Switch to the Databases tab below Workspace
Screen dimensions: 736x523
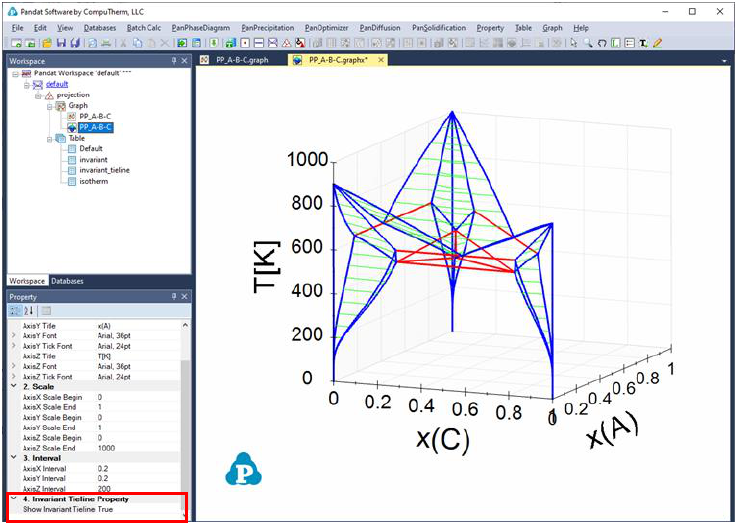click(x=67, y=281)
